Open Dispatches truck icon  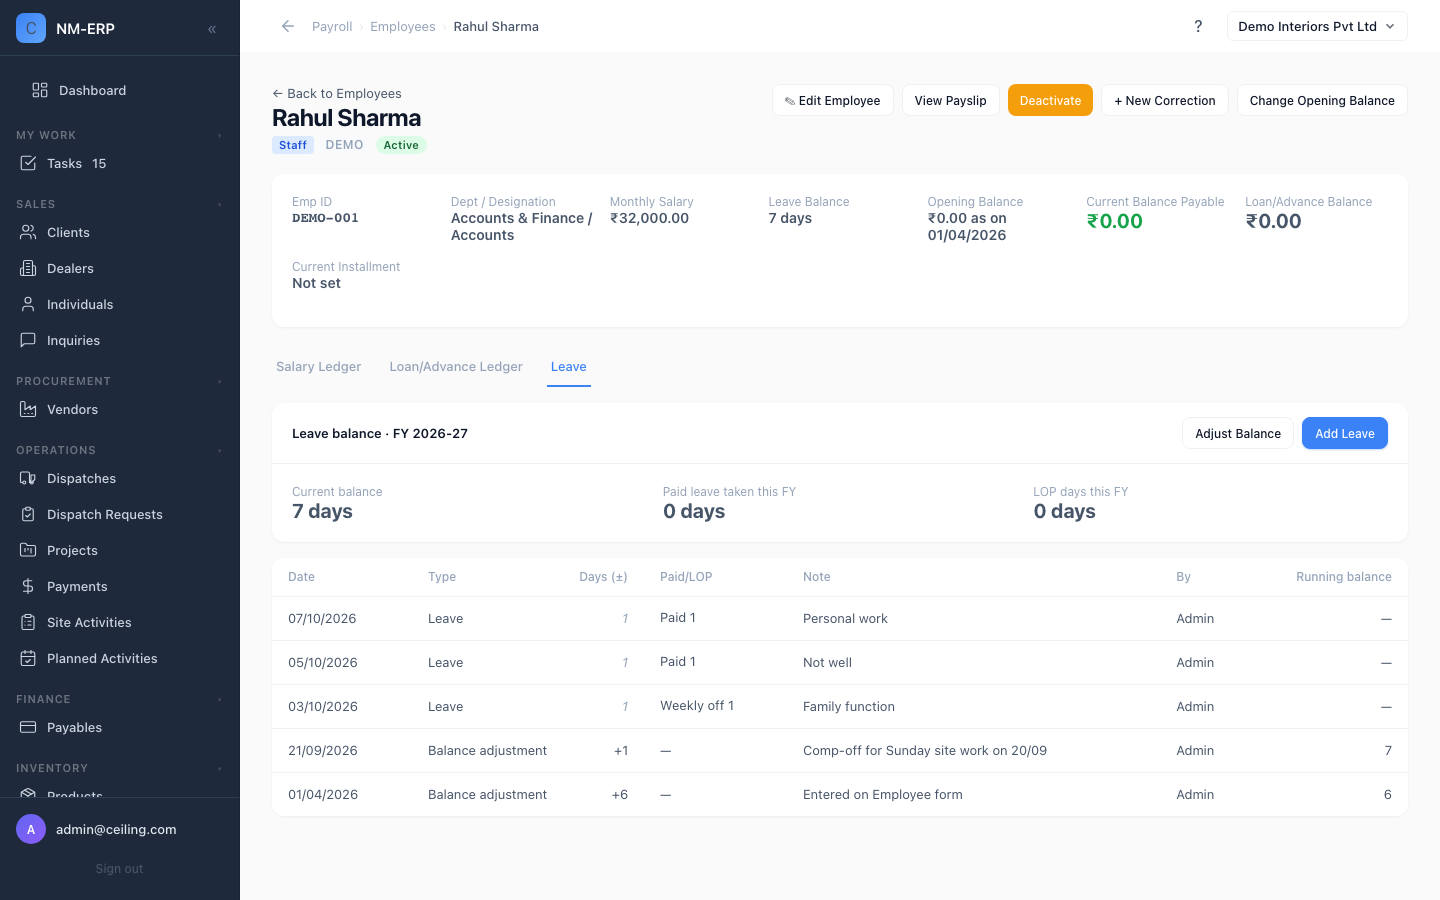[x=28, y=478]
